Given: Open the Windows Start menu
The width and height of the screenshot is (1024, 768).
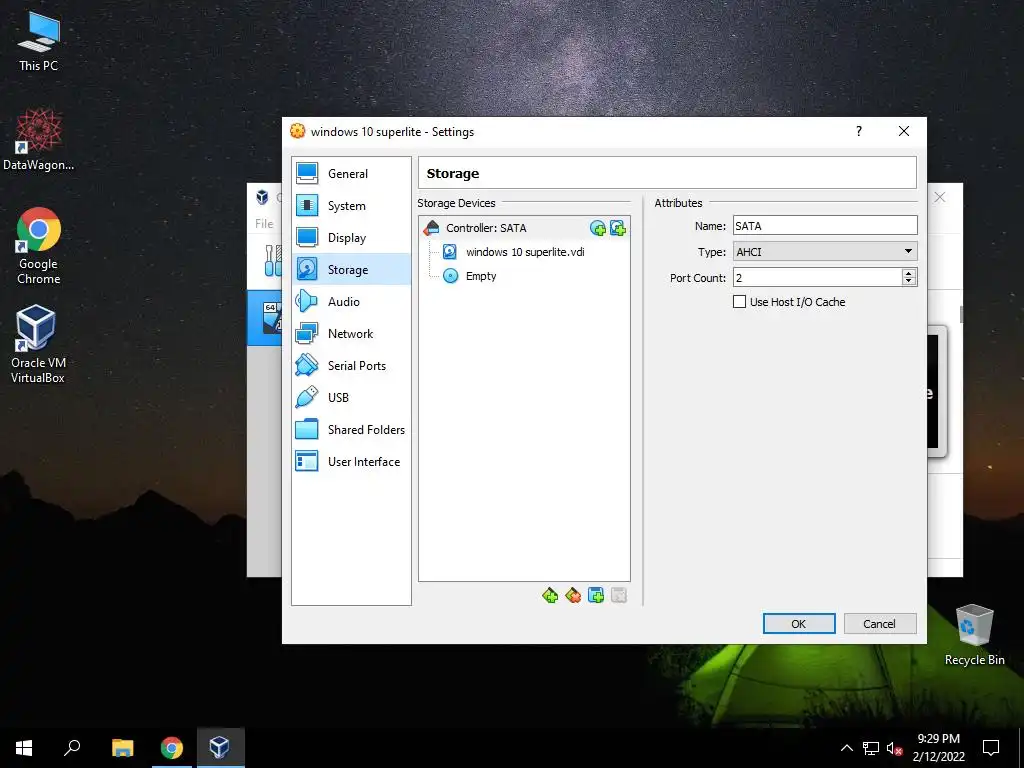Looking at the screenshot, I should click(24, 748).
